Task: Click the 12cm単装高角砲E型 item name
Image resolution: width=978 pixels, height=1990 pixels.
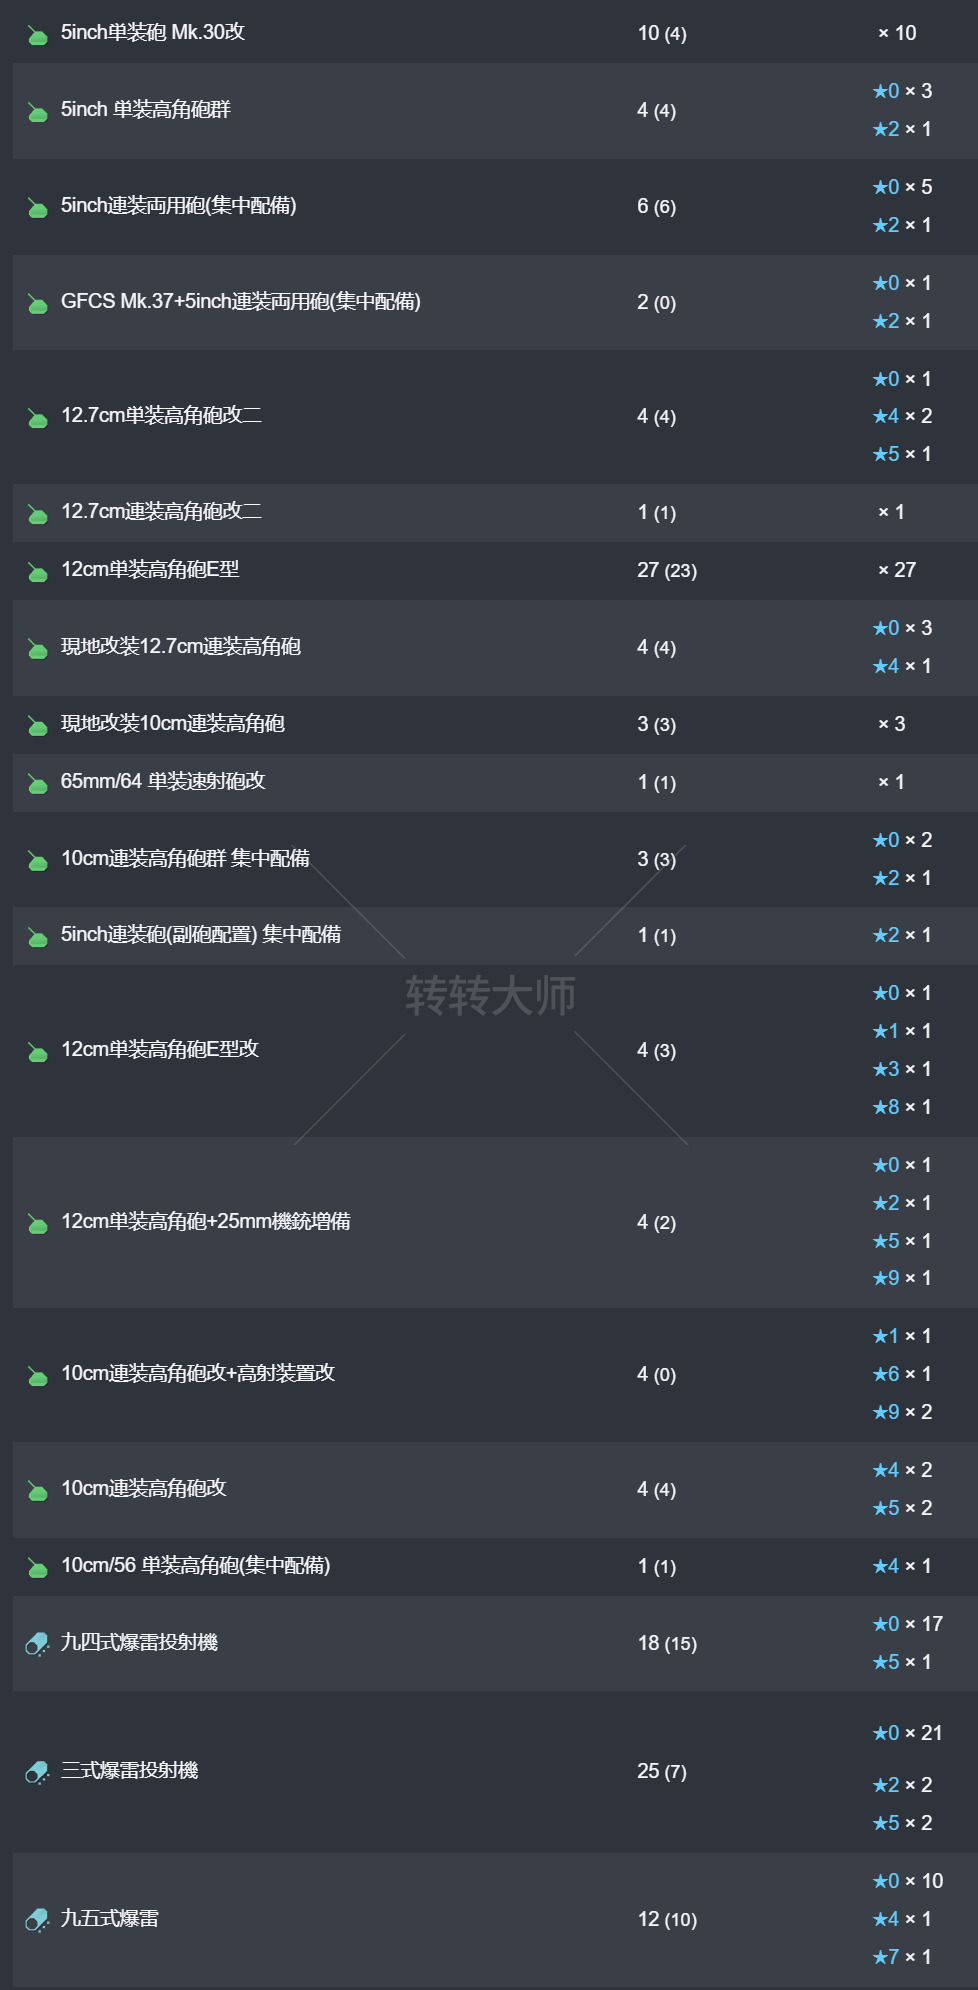Action: (150, 570)
